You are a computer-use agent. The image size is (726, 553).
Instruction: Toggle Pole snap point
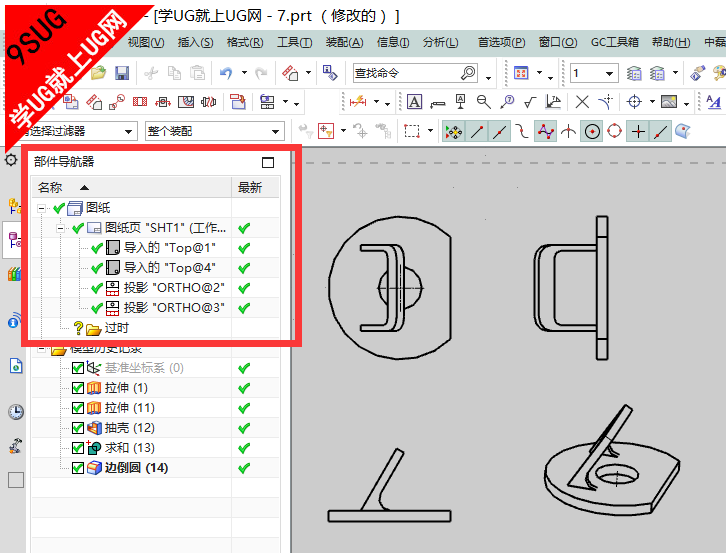[x=545, y=132]
